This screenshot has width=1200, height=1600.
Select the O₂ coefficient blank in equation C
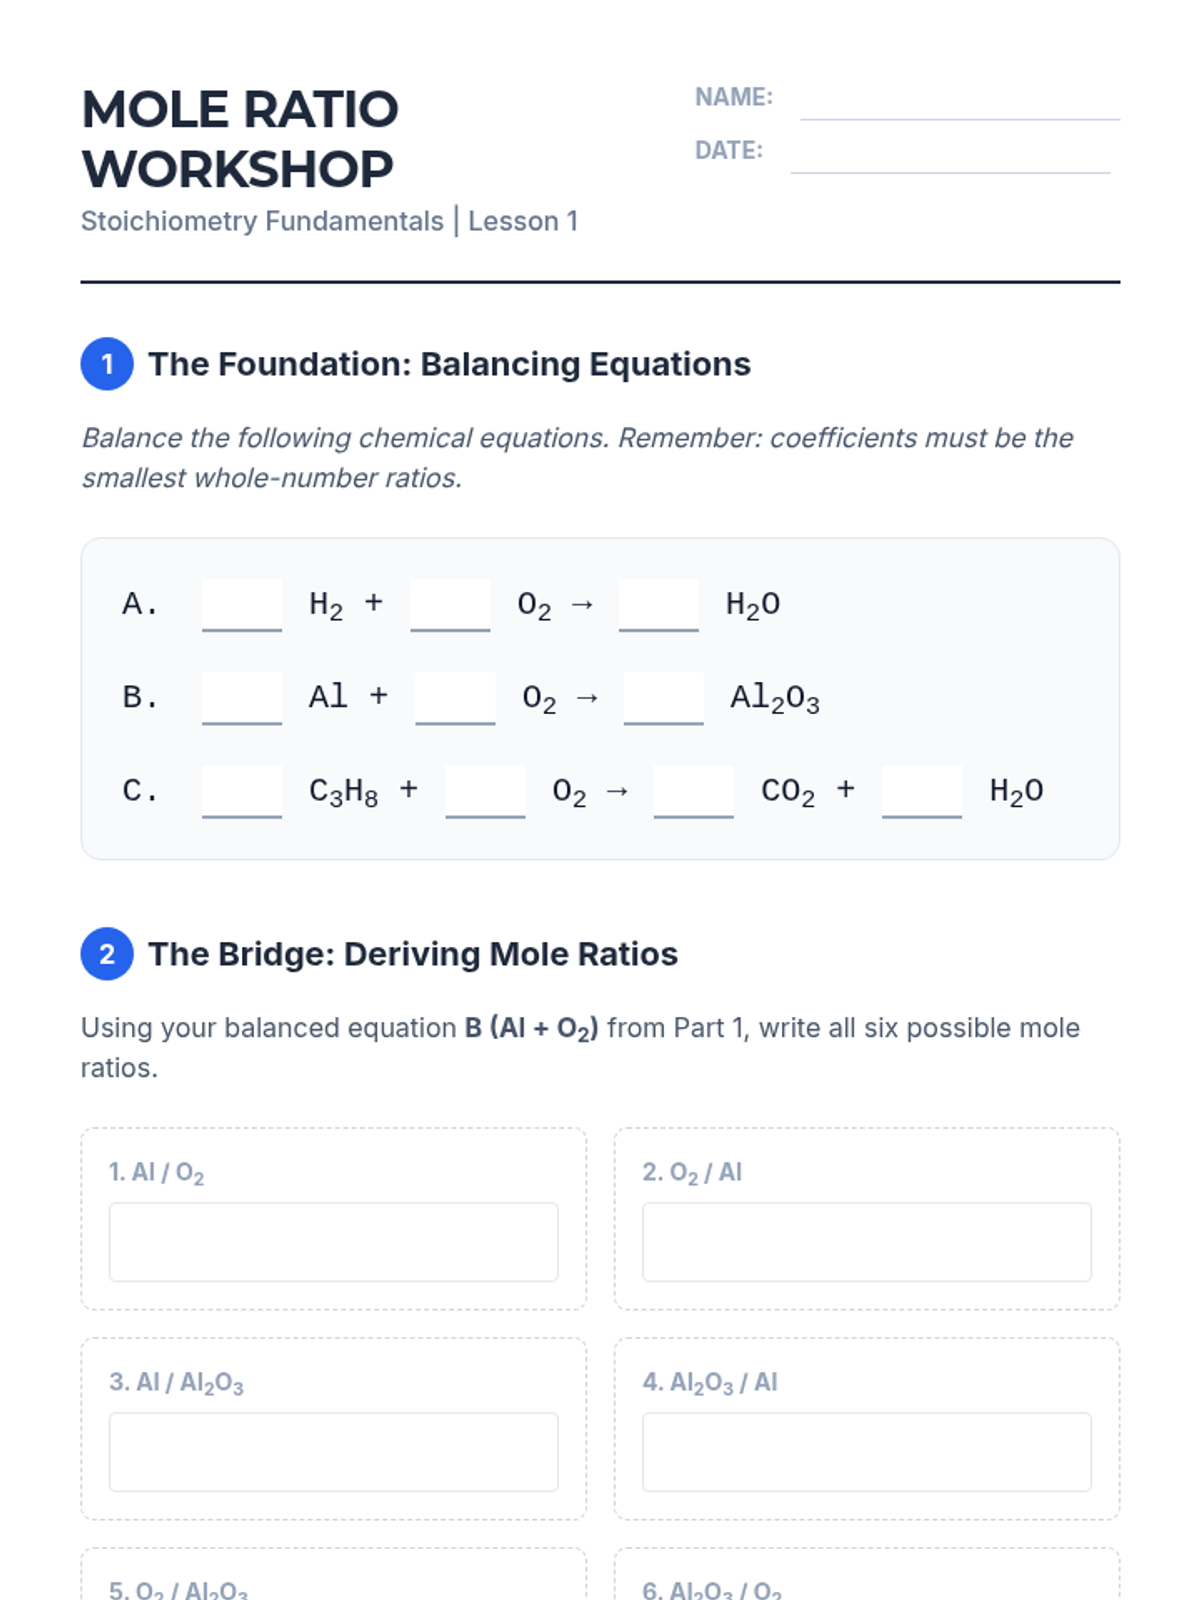[x=485, y=792]
